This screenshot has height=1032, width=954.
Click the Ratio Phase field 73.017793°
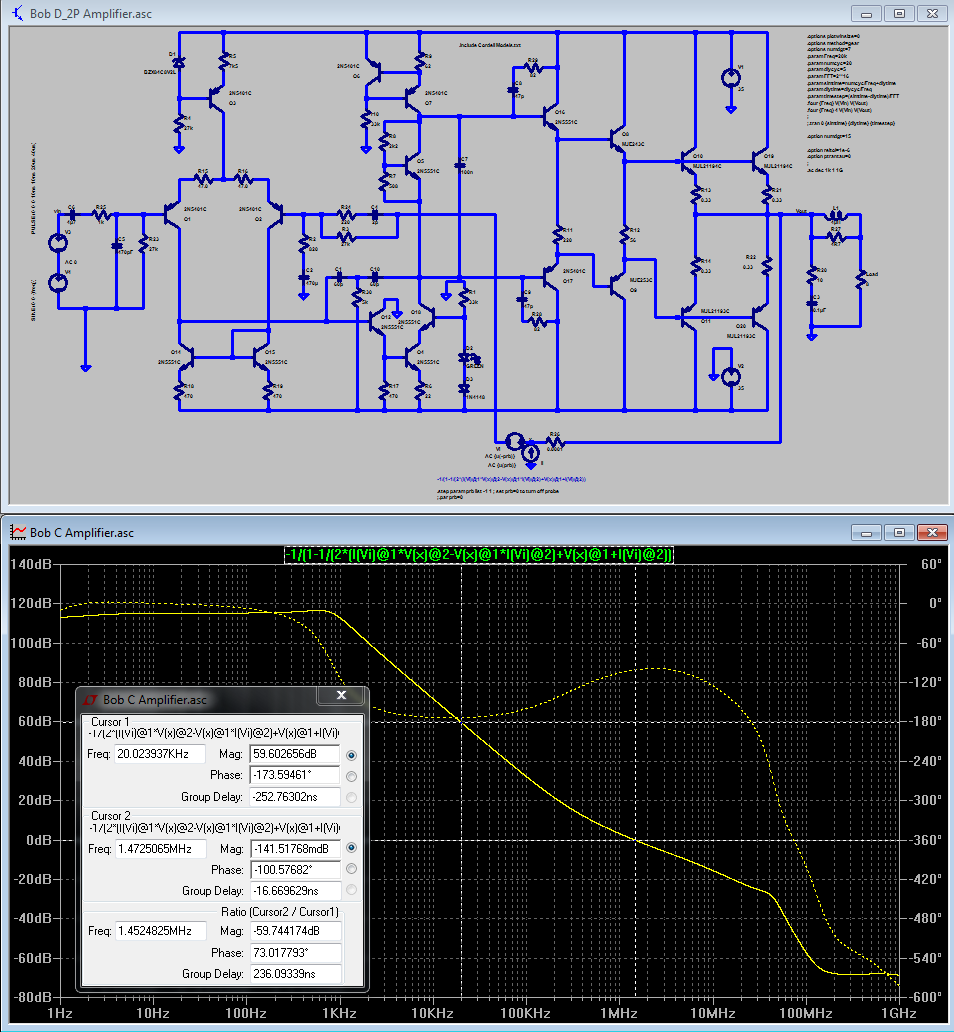point(296,953)
